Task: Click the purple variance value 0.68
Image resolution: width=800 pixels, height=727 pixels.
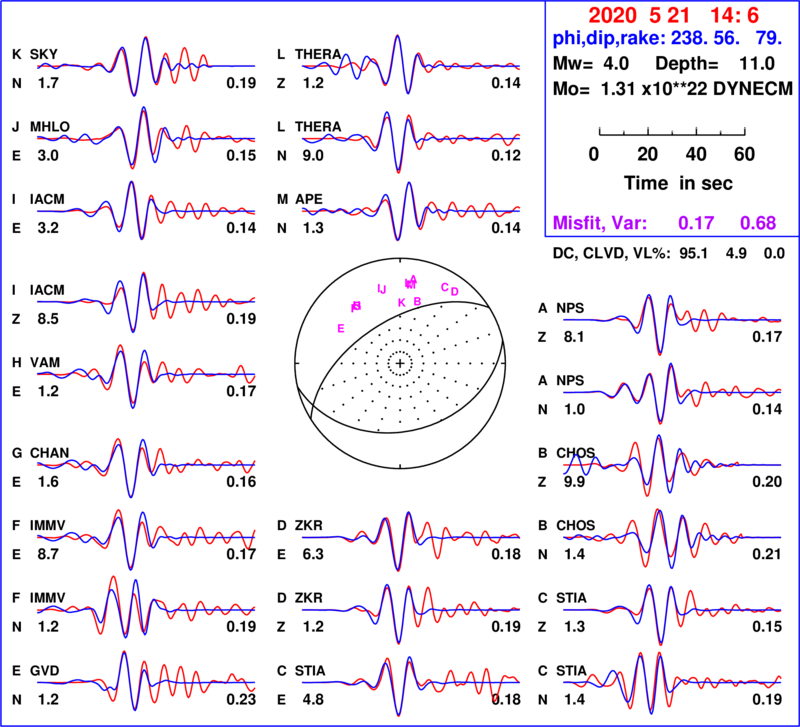Action: point(758,223)
